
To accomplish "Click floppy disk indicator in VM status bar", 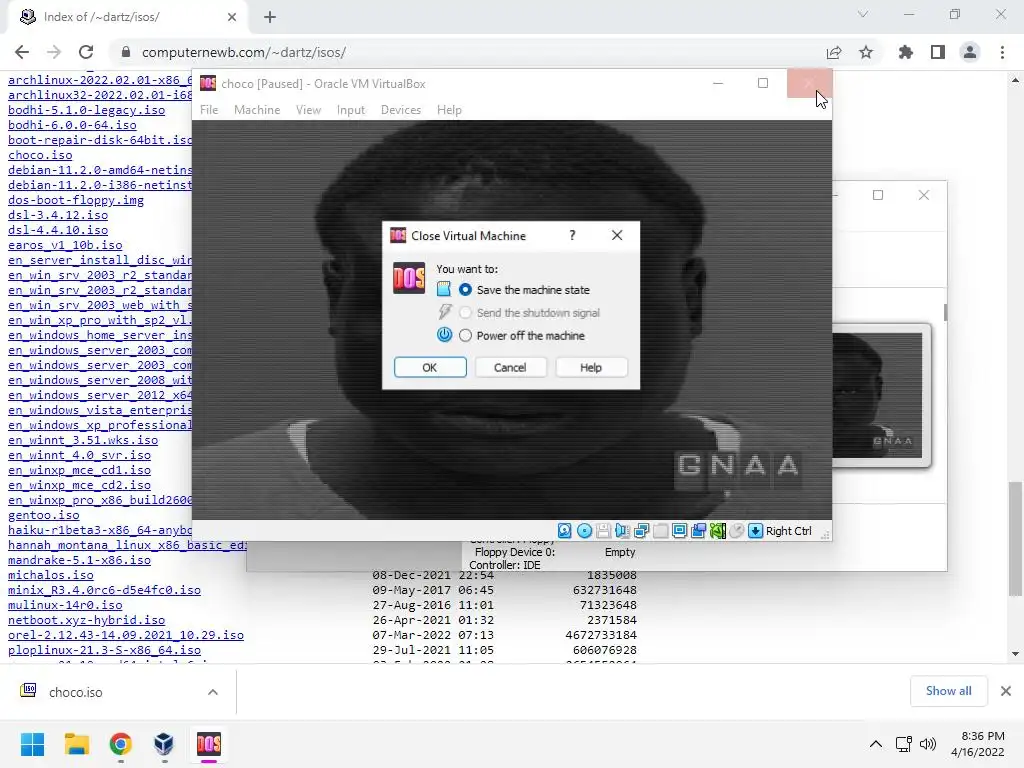I will pos(603,531).
